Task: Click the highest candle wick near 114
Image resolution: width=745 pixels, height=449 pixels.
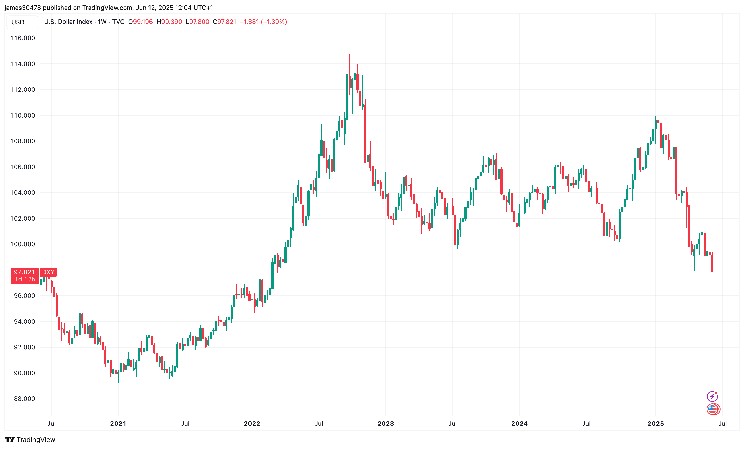Action: (x=349, y=56)
